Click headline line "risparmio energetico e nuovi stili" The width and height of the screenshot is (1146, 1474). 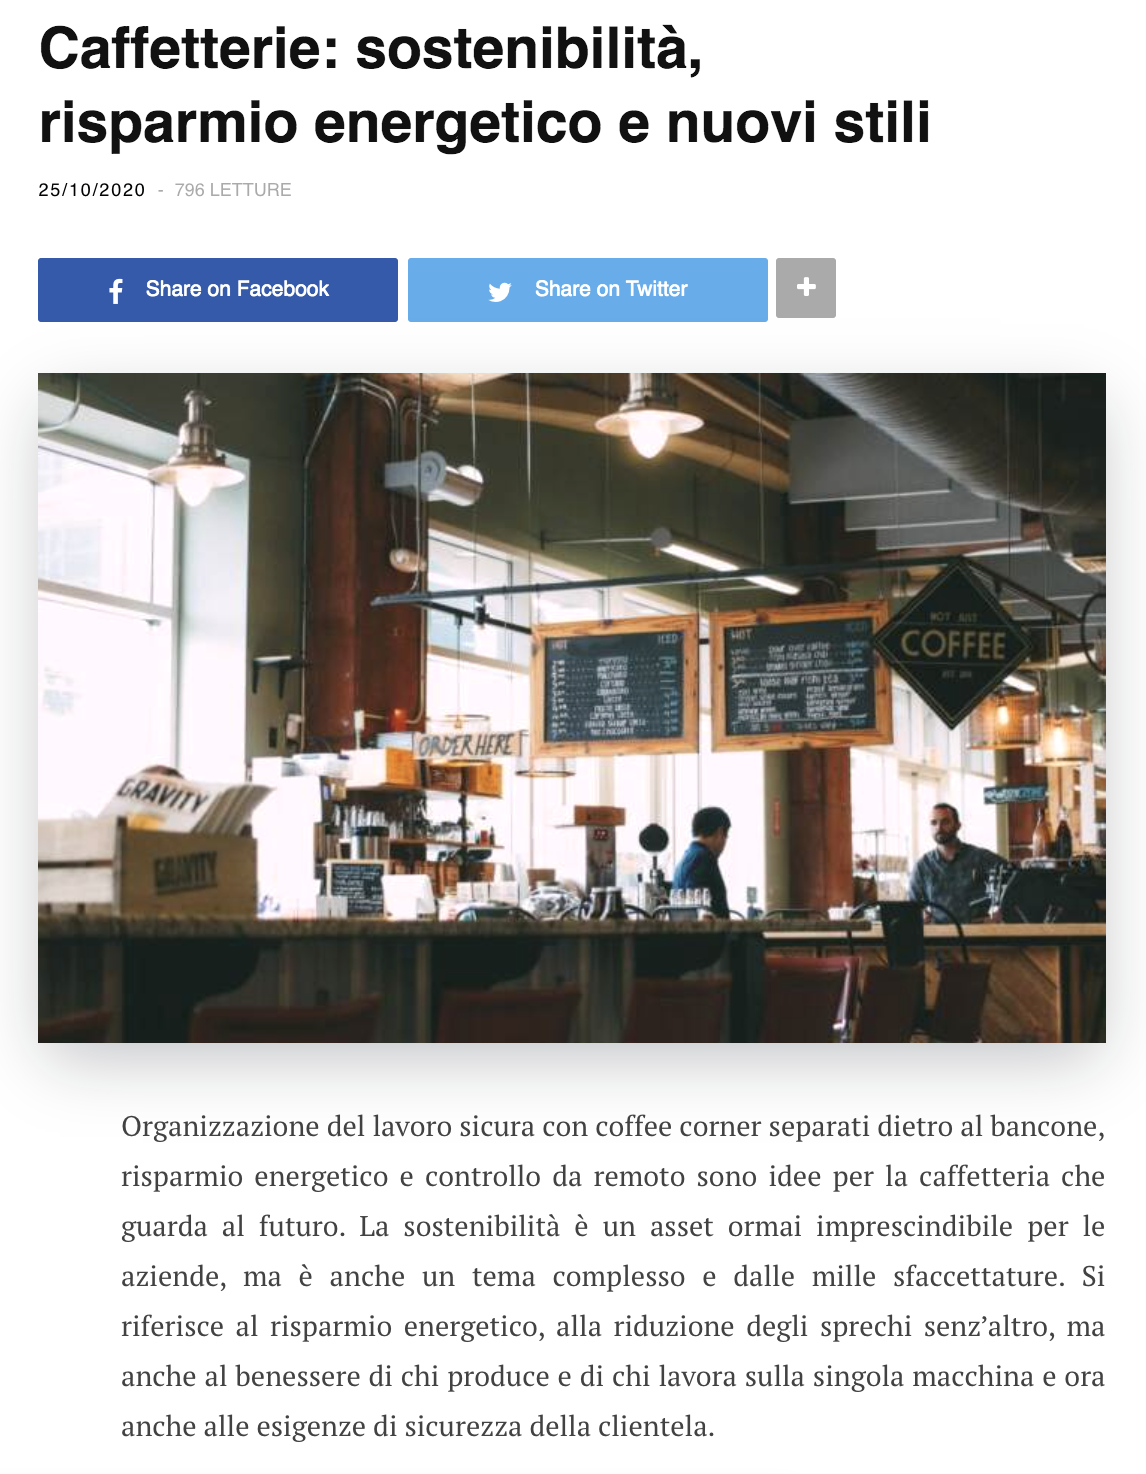485,122
